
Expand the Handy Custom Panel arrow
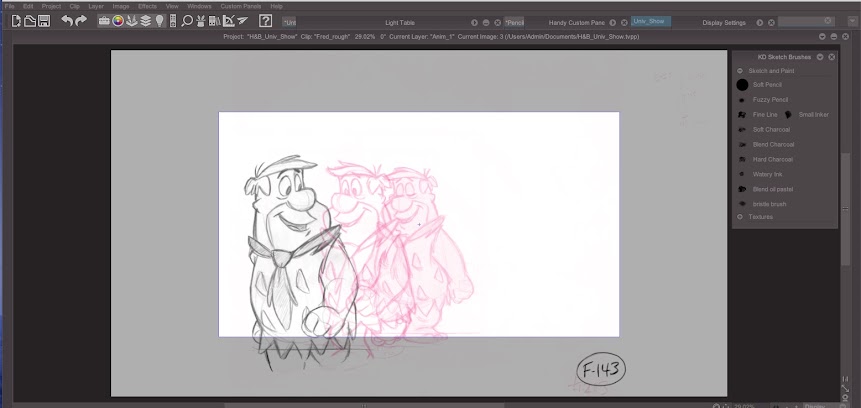[x=613, y=23]
